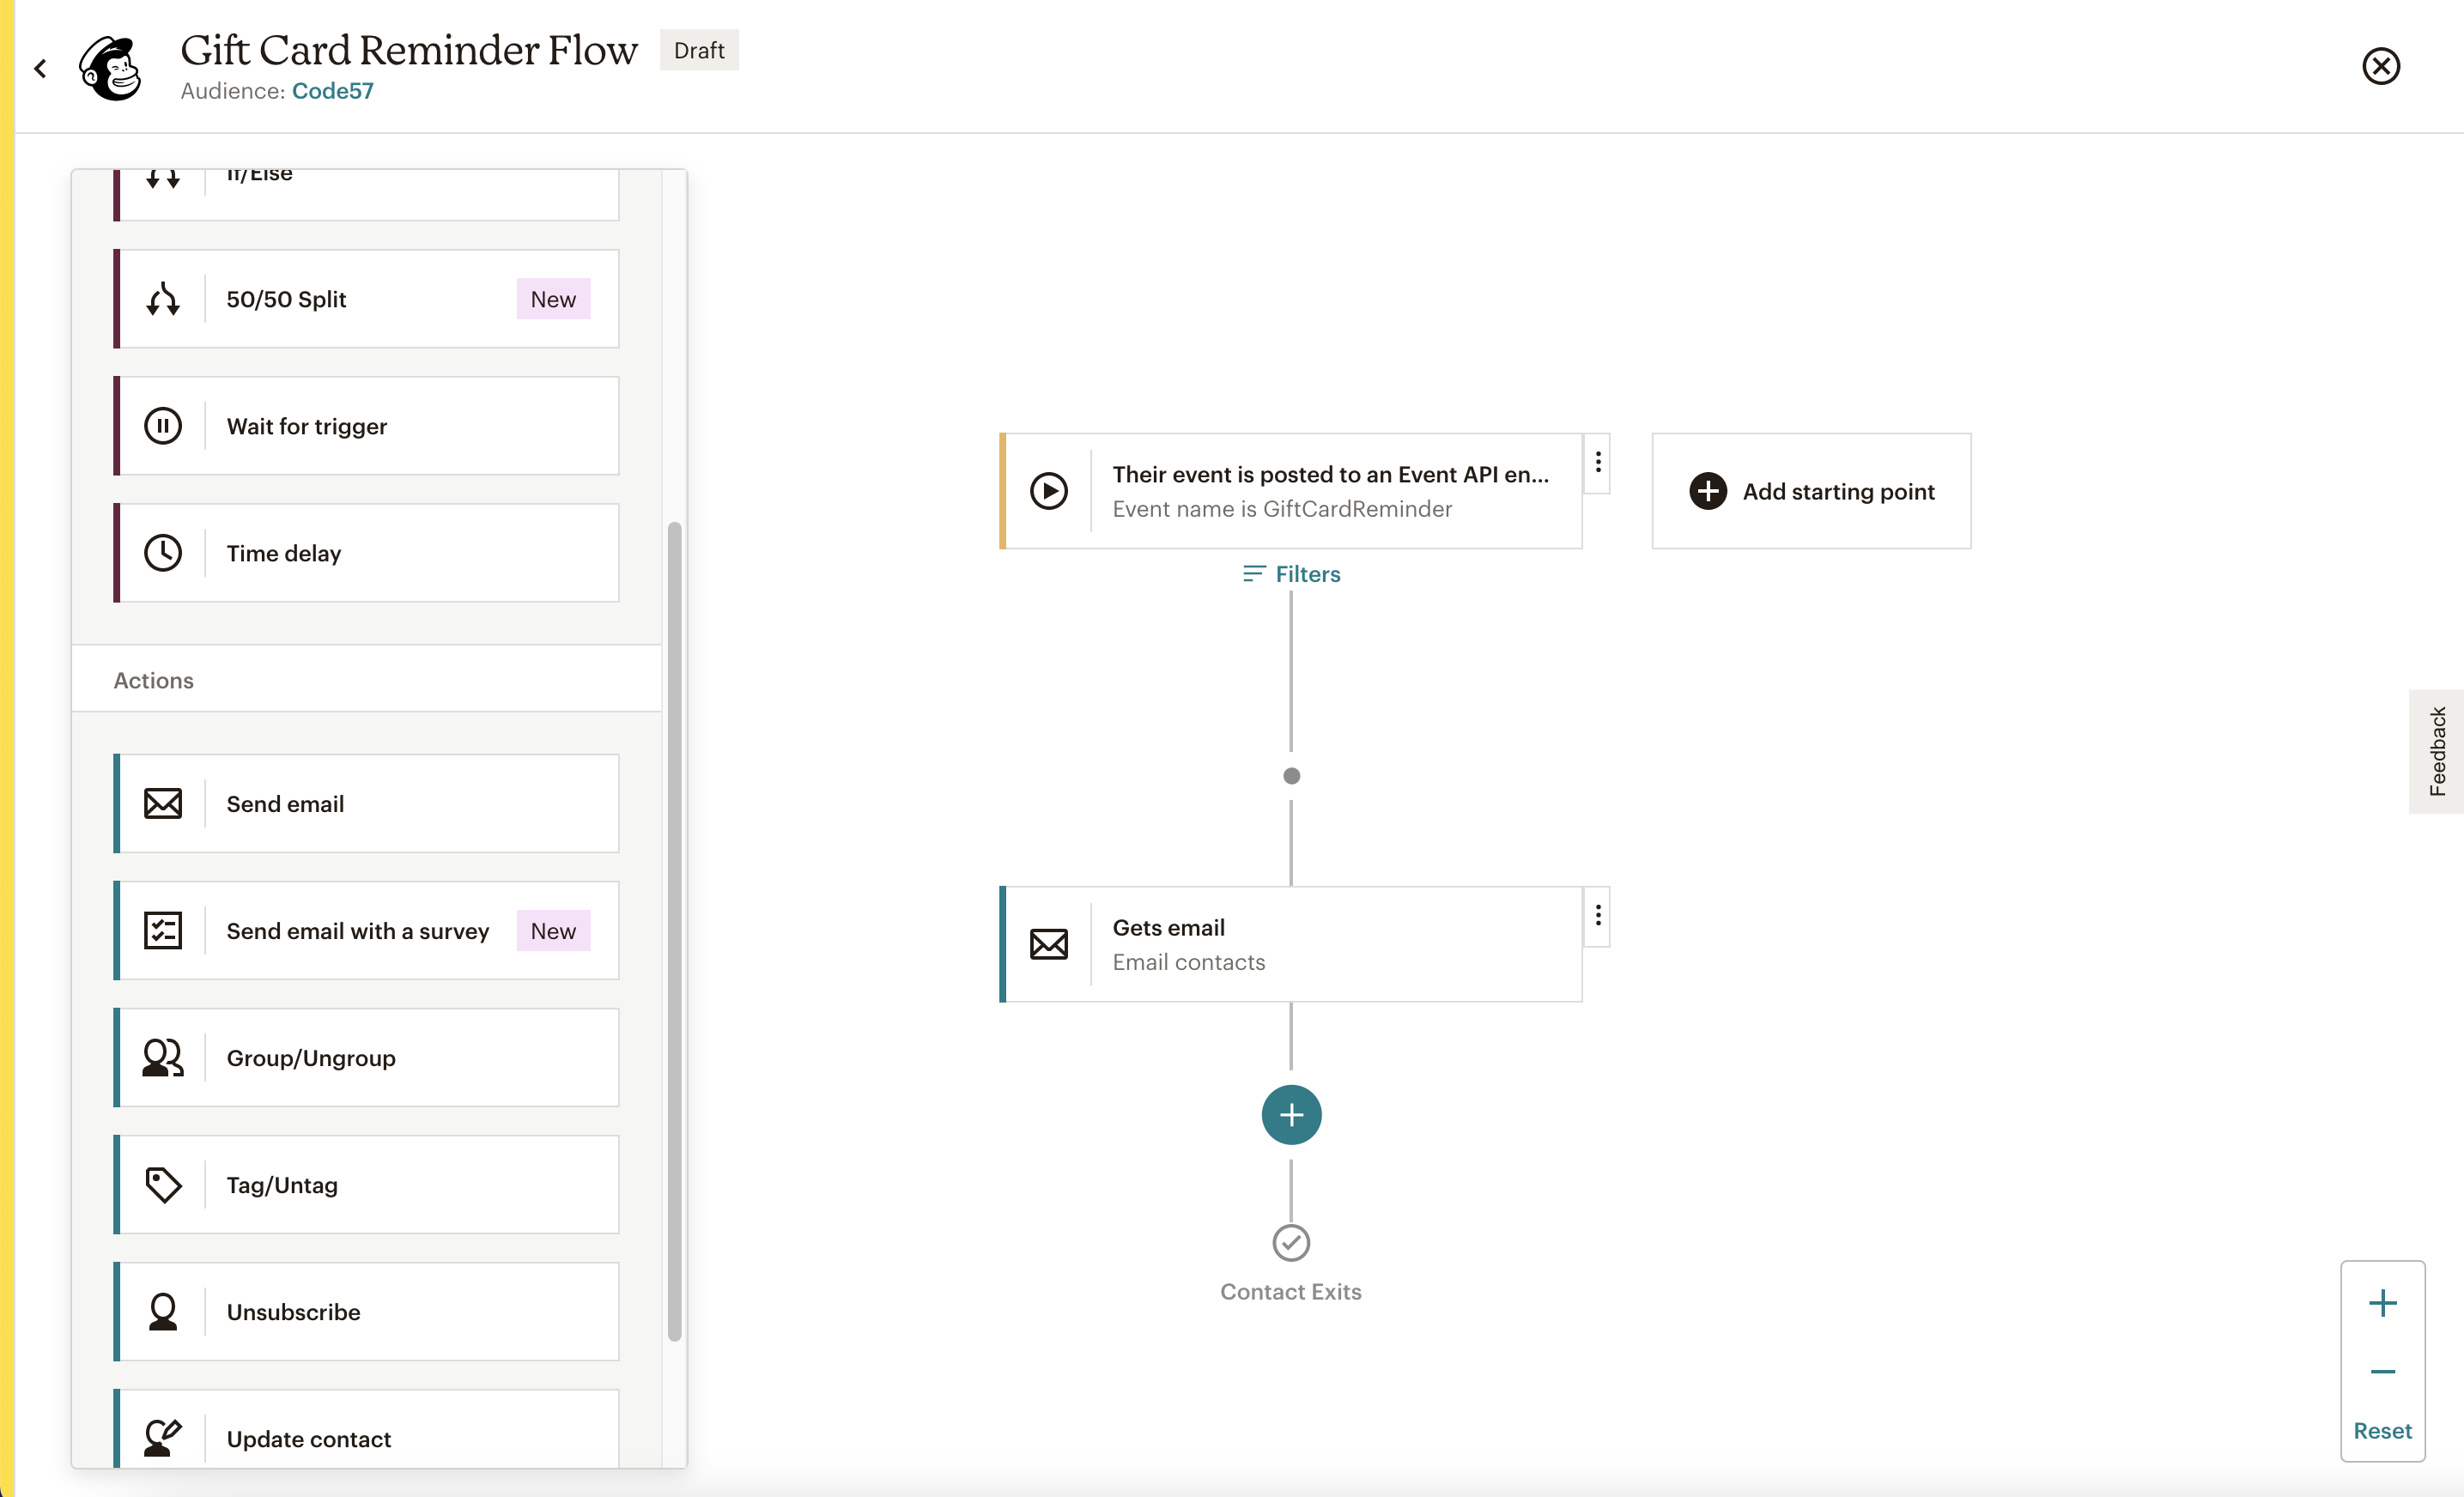The width and height of the screenshot is (2464, 1497).
Task: Select the Tag/Untag action
Action: [366, 1185]
